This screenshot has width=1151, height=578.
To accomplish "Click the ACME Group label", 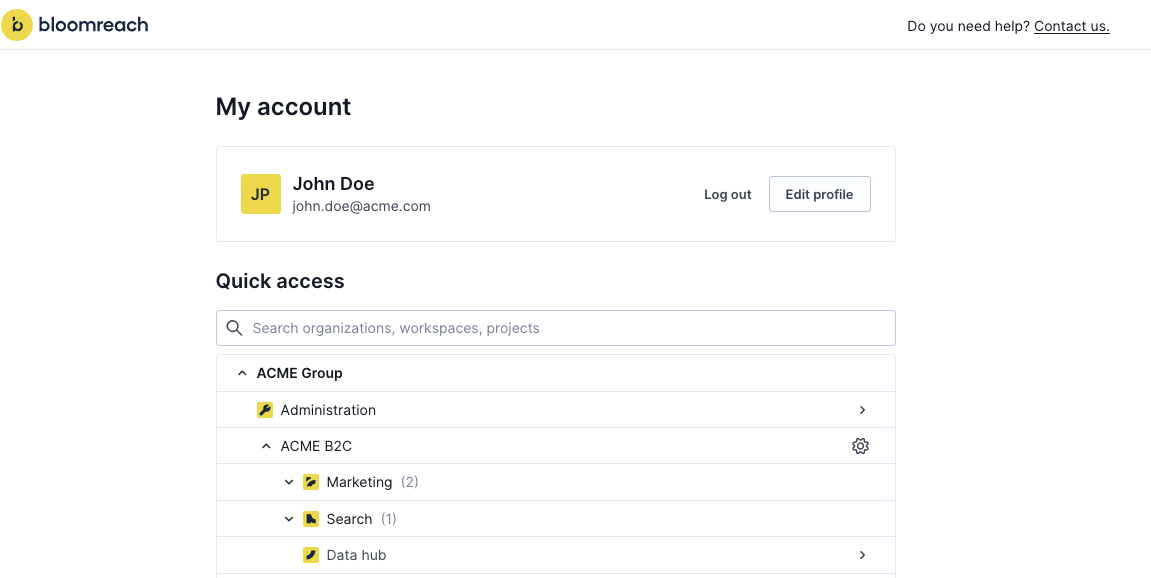I will click(x=299, y=373).
